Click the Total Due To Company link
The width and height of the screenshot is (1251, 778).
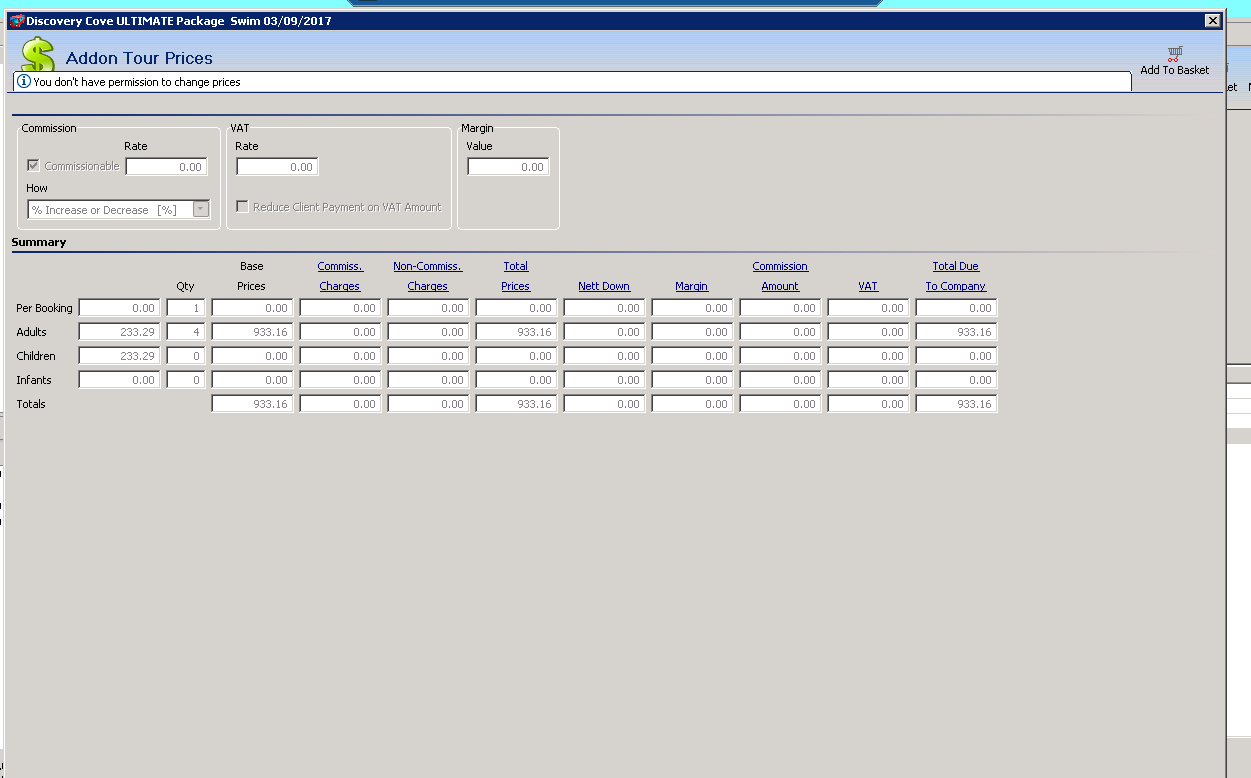coord(956,276)
